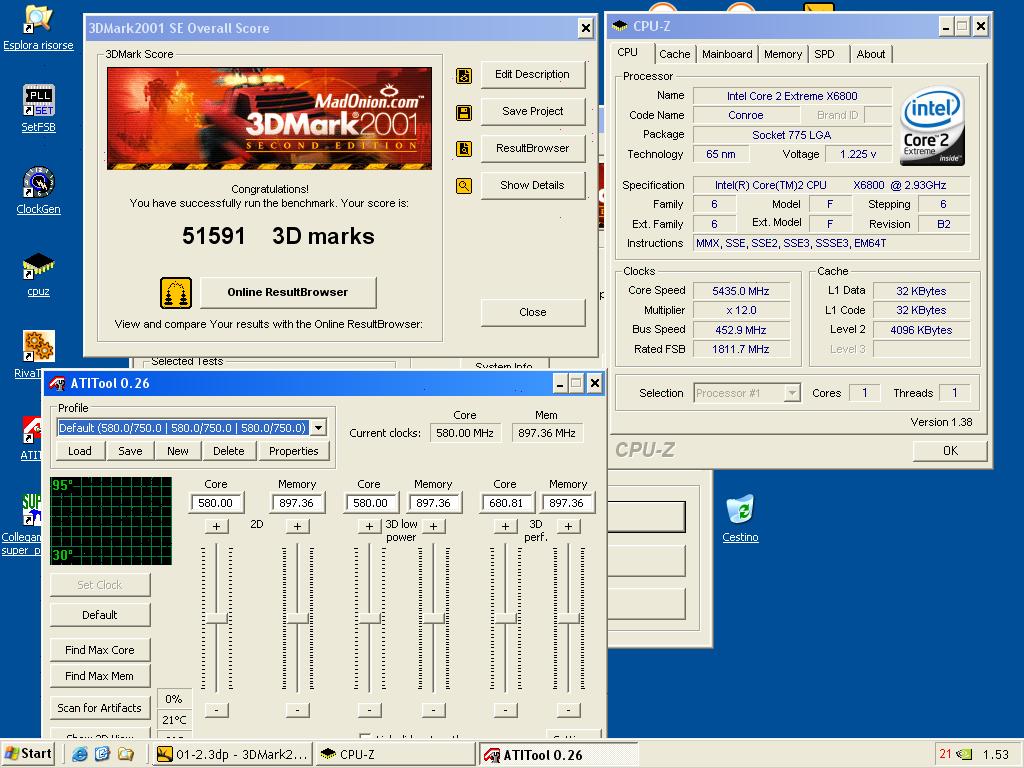Click the second quick launch icon
Viewport: 1024px width, 768px height.
(x=103, y=754)
